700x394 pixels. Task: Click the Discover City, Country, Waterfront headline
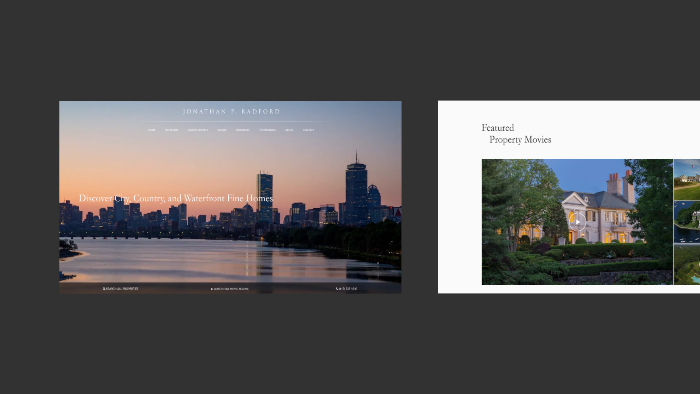(x=176, y=198)
